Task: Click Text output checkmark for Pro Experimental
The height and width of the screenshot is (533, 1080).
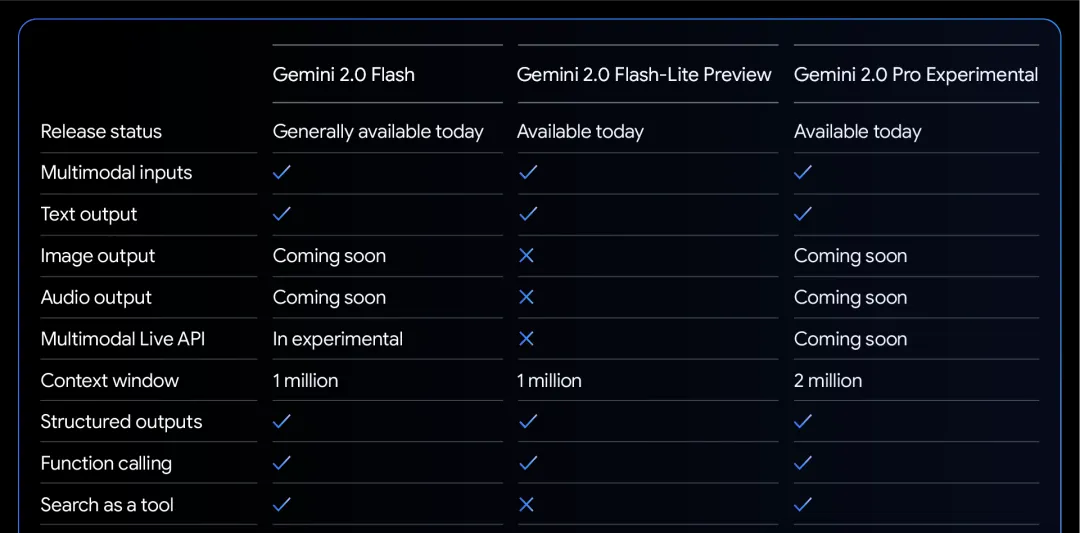Action: 803,213
